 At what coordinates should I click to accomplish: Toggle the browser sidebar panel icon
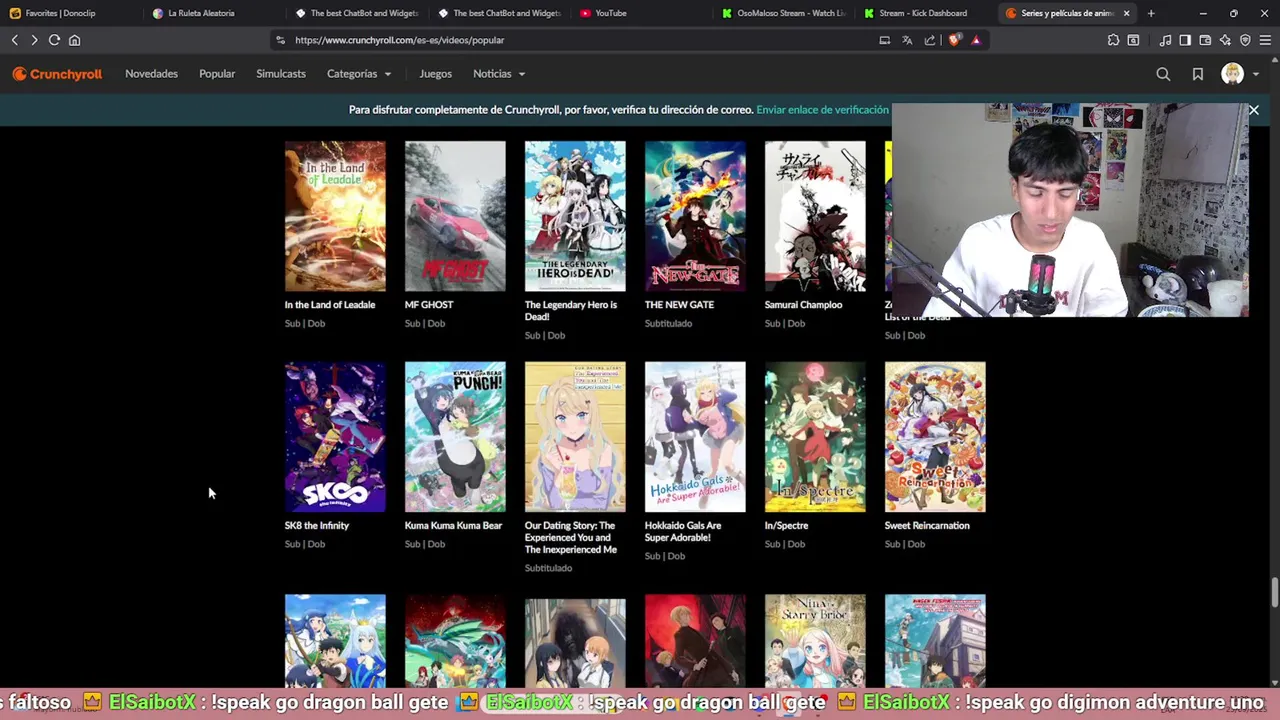click(x=1185, y=40)
